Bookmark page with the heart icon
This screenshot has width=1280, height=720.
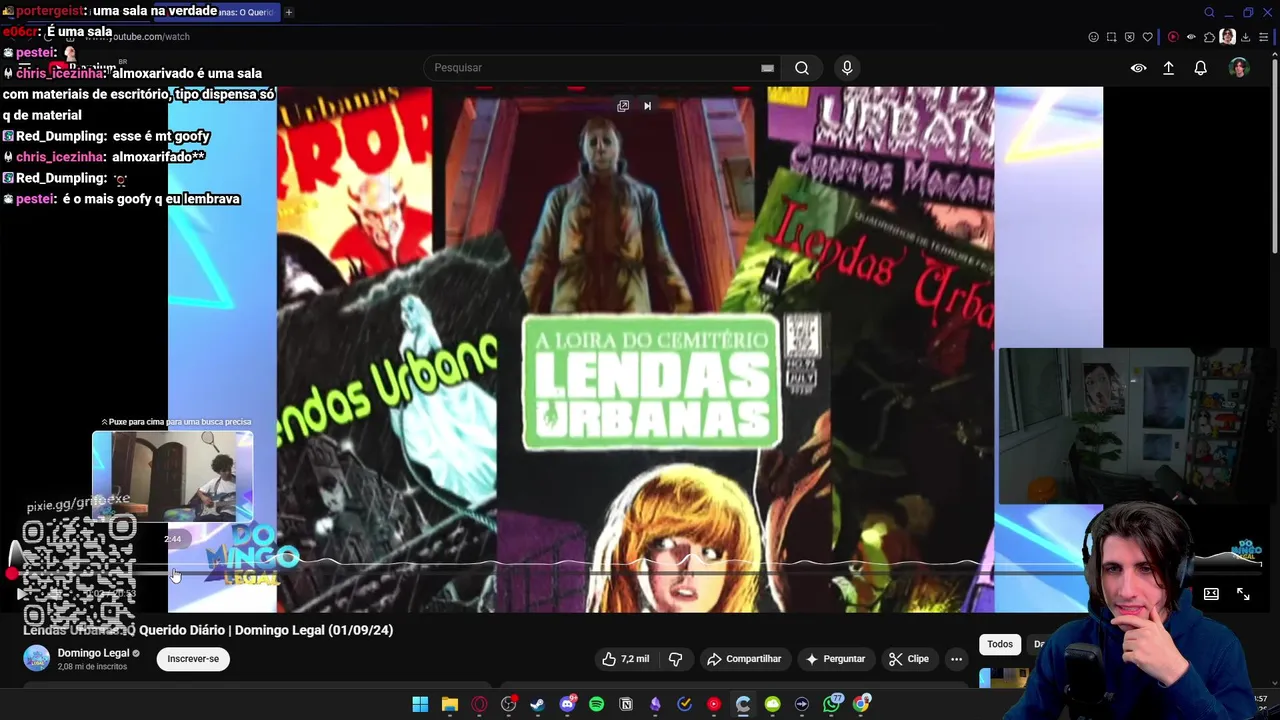1147,37
